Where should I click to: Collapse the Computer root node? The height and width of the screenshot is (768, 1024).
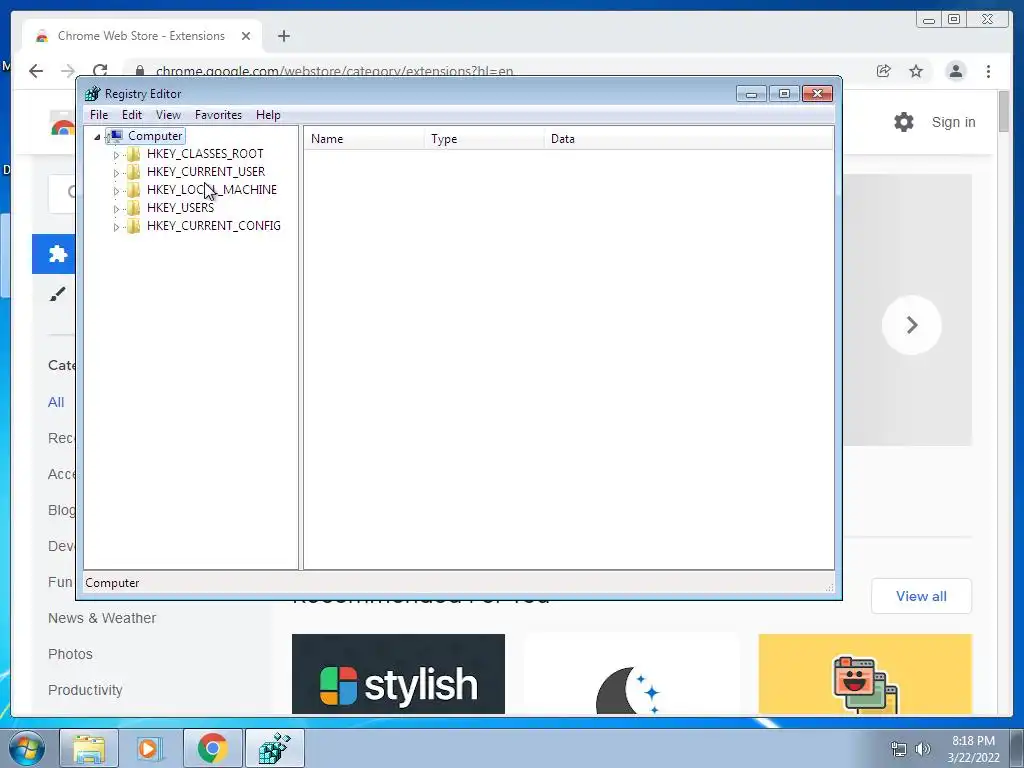97,136
